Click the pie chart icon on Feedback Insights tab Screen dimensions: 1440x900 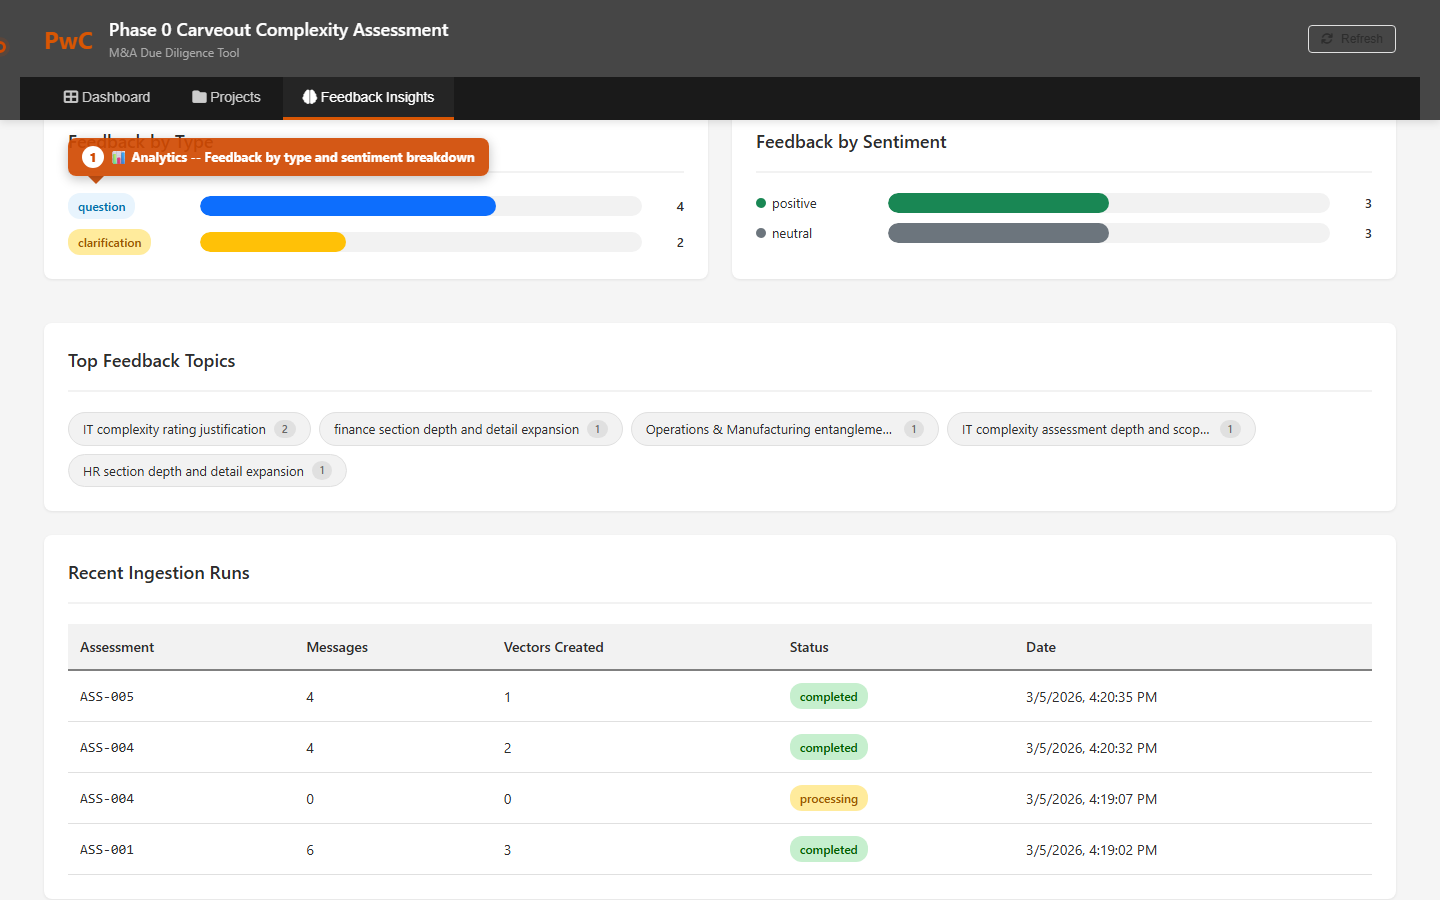click(x=309, y=97)
